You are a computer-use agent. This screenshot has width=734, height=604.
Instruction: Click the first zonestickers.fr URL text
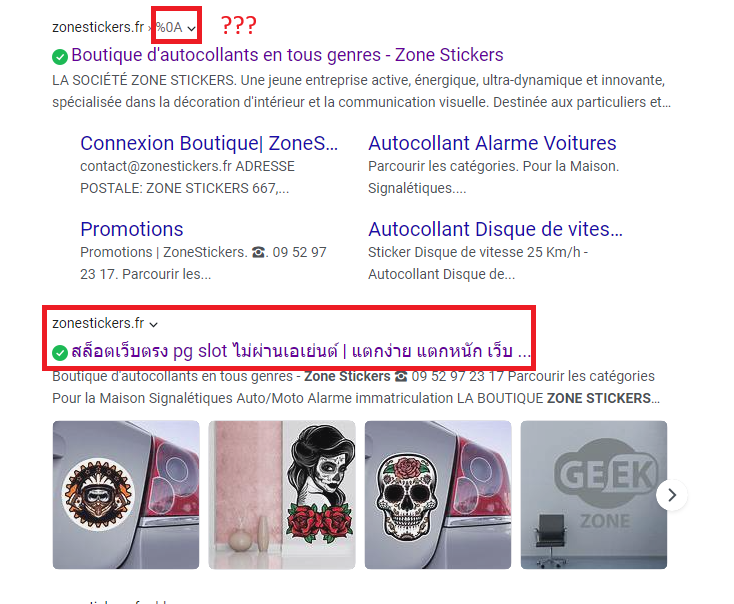tap(98, 27)
